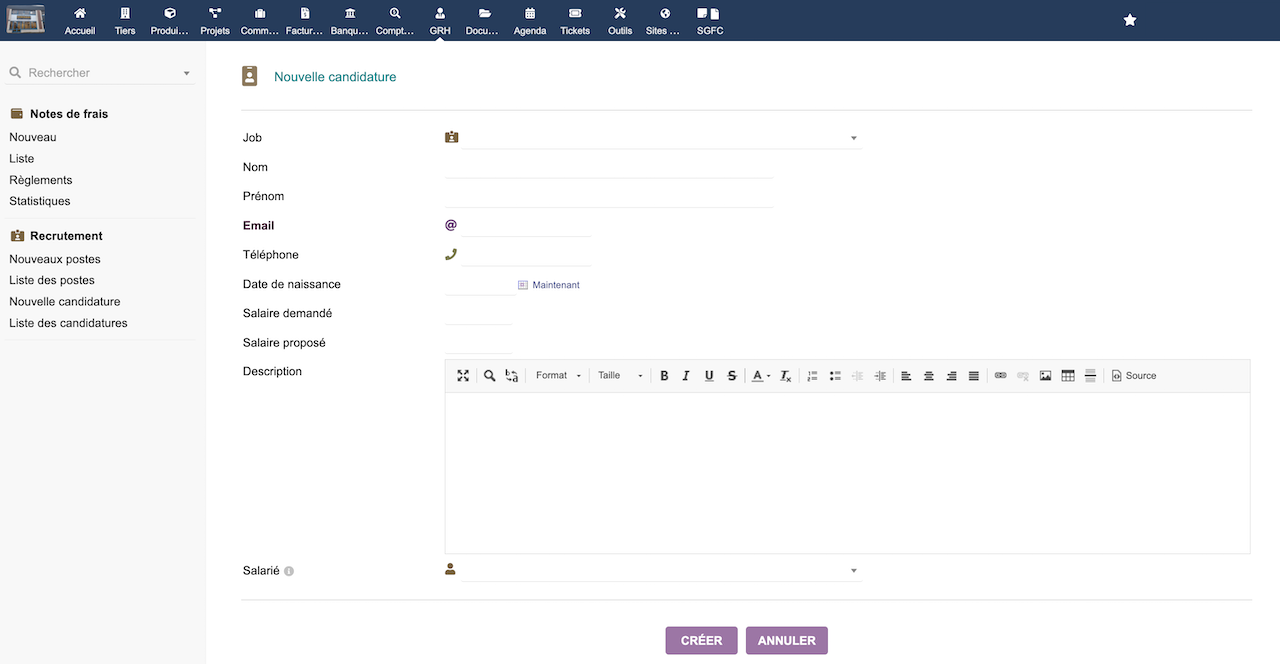Toggle bold formatting in editor
This screenshot has height=664, width=1280.
pos(664,376)
